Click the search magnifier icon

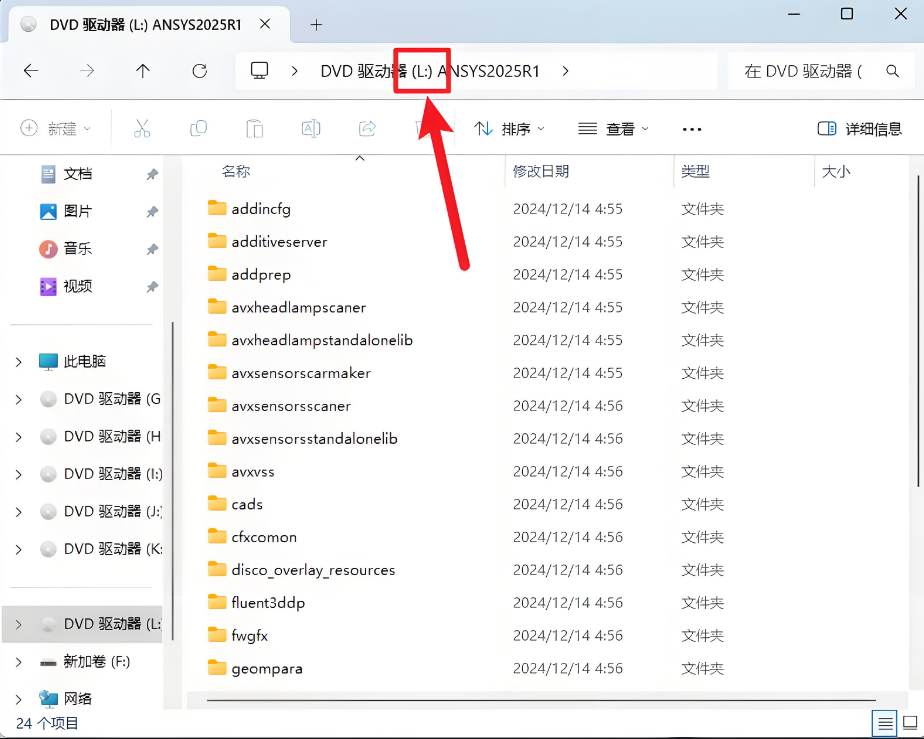[x=893, y=71]
